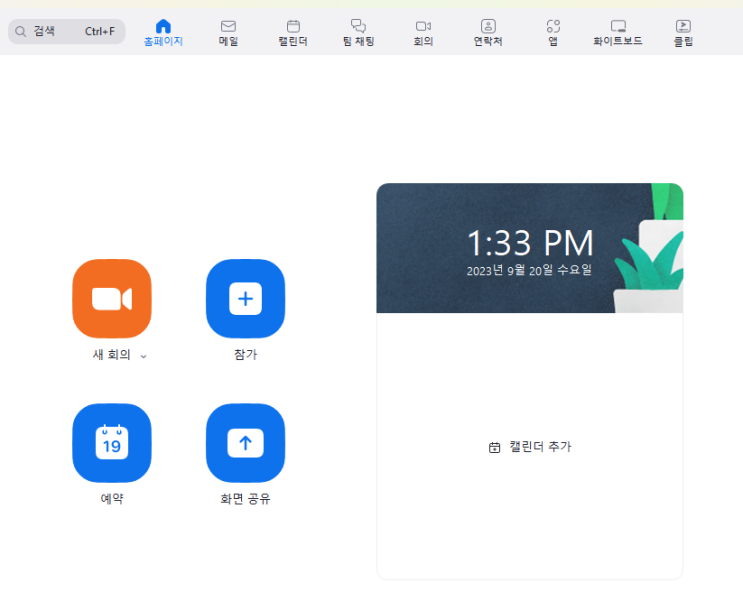This screenshot has height=601, width=743.
Task: Click the 새 회의 label
Action: pos(111,355)
